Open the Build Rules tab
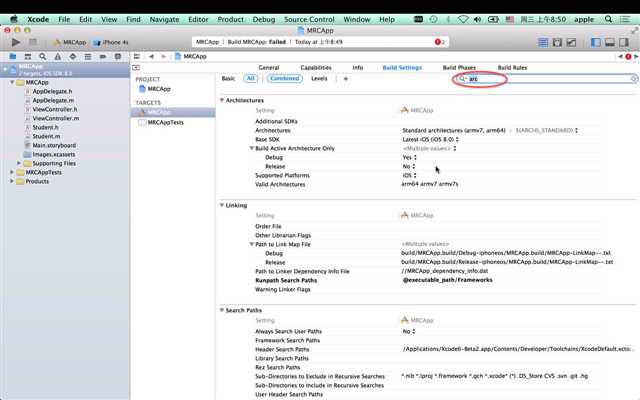The image size is (640, 400). pos(512,67)
